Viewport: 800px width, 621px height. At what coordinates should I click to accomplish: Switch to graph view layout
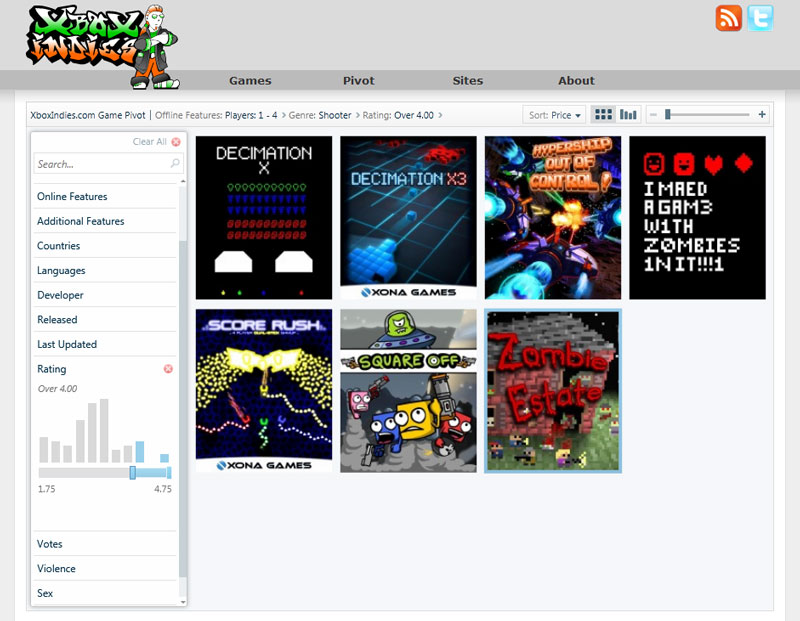(x=628, y=115)
